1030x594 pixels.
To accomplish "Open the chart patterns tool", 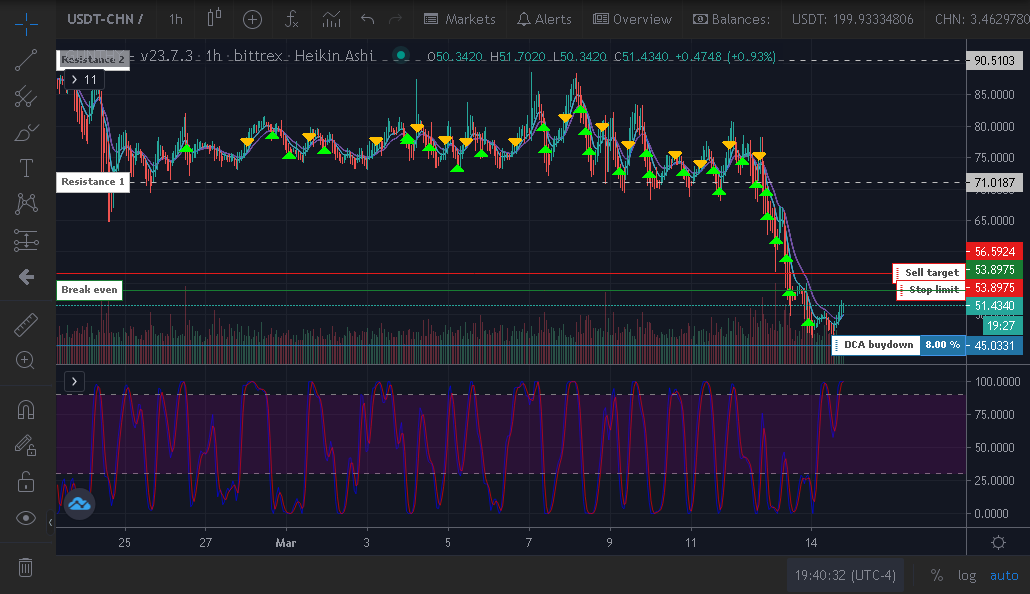I will tap(26, 204).
